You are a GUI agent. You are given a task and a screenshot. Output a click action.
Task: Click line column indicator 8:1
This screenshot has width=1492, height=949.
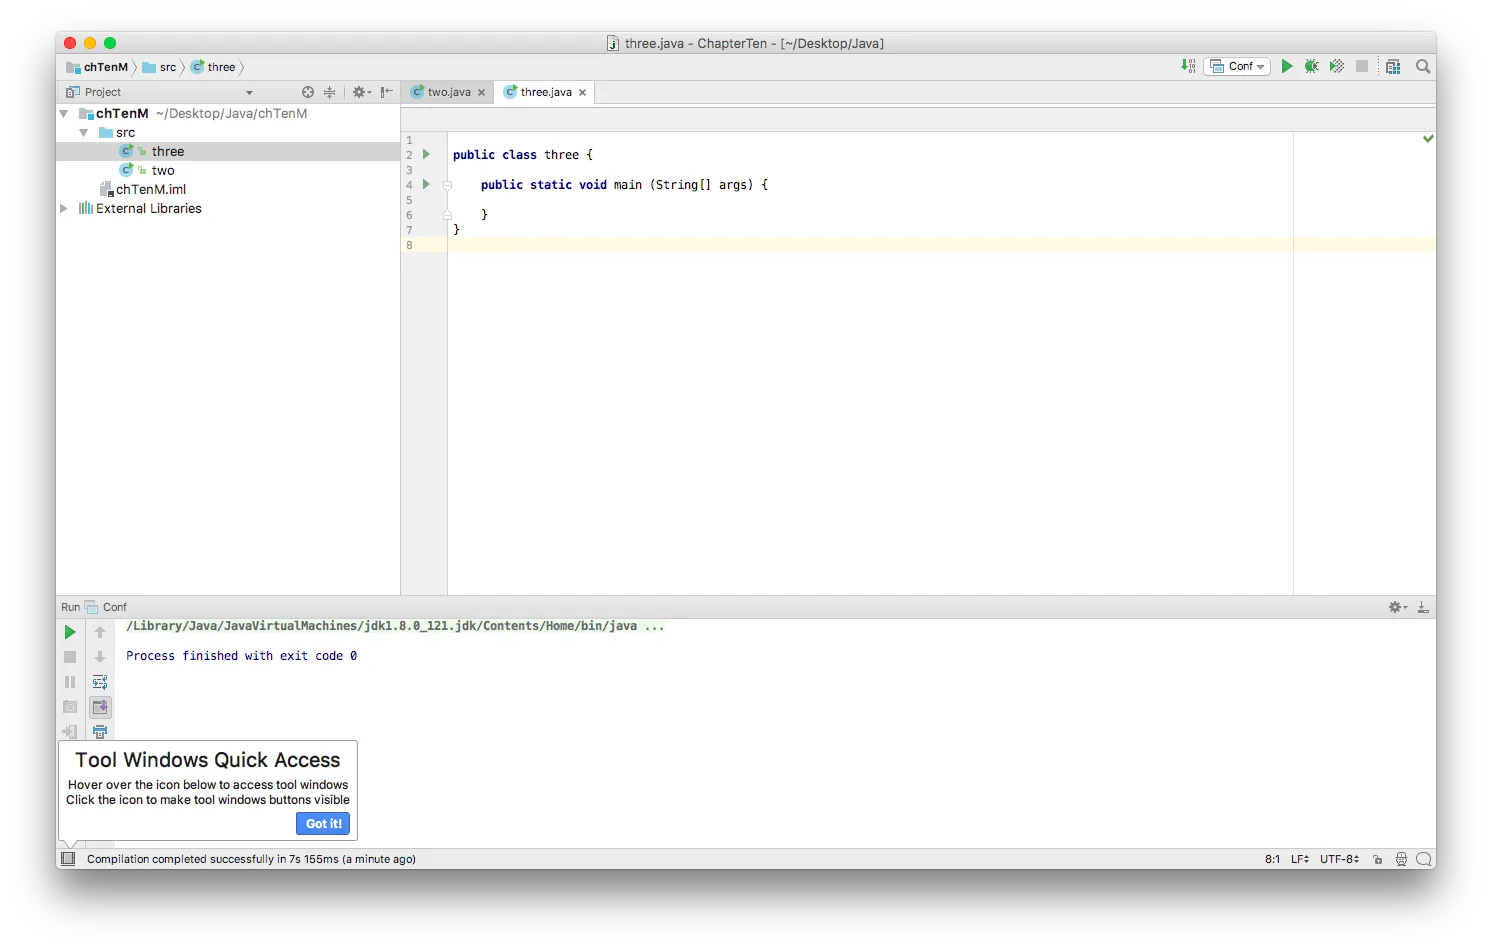(1272, 859)
